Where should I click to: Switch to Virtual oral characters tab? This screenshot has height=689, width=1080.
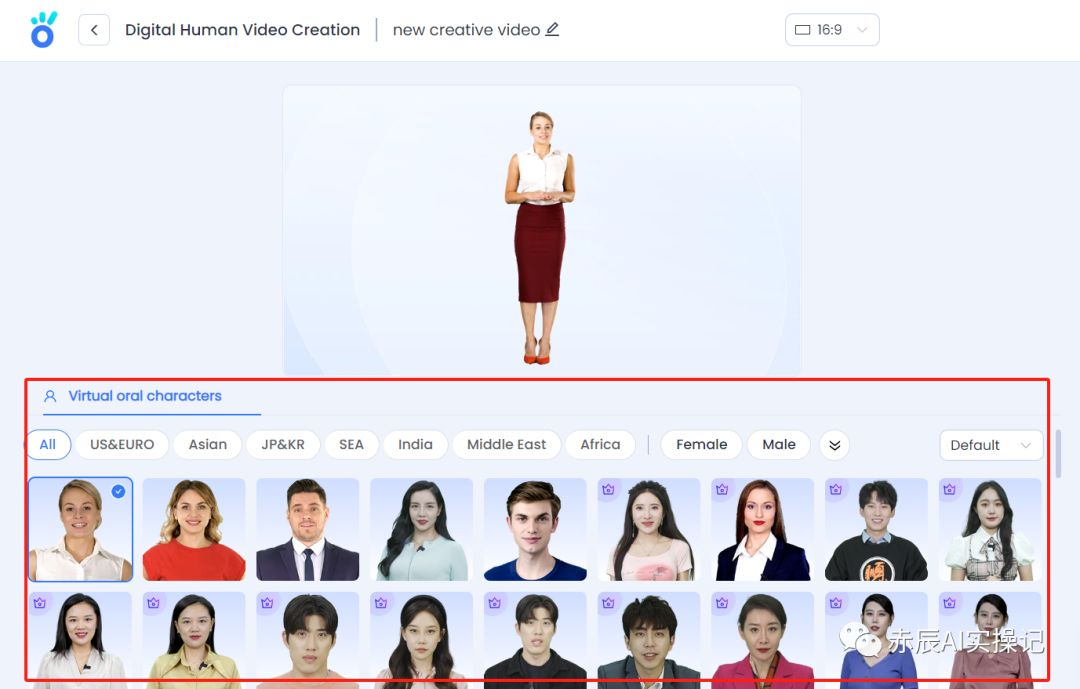144,396
